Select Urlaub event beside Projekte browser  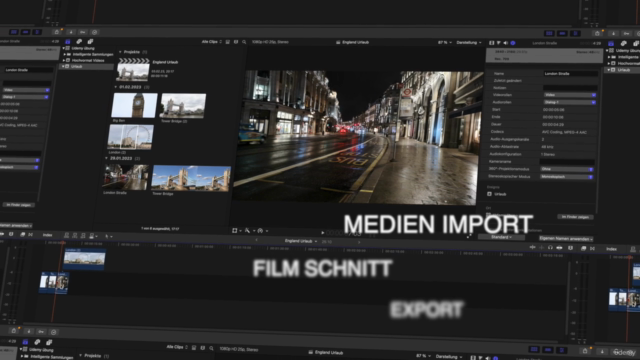click(x=87, y=66)
